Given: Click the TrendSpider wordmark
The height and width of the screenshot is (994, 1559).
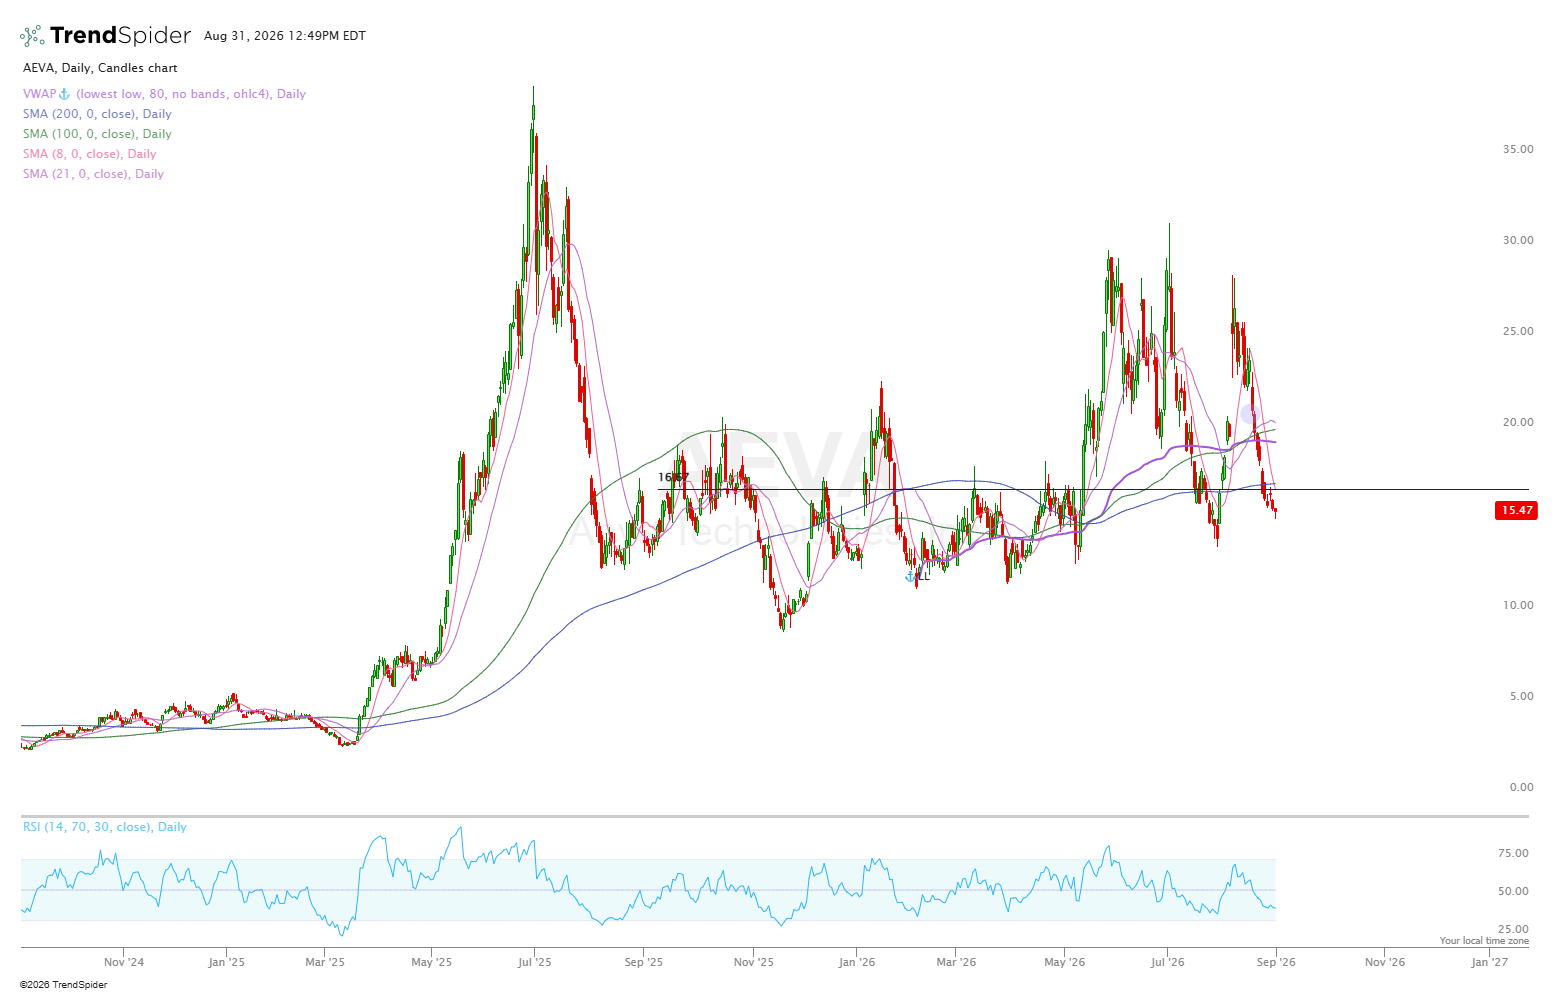Looking at the screenshot, I should [120, 36].
